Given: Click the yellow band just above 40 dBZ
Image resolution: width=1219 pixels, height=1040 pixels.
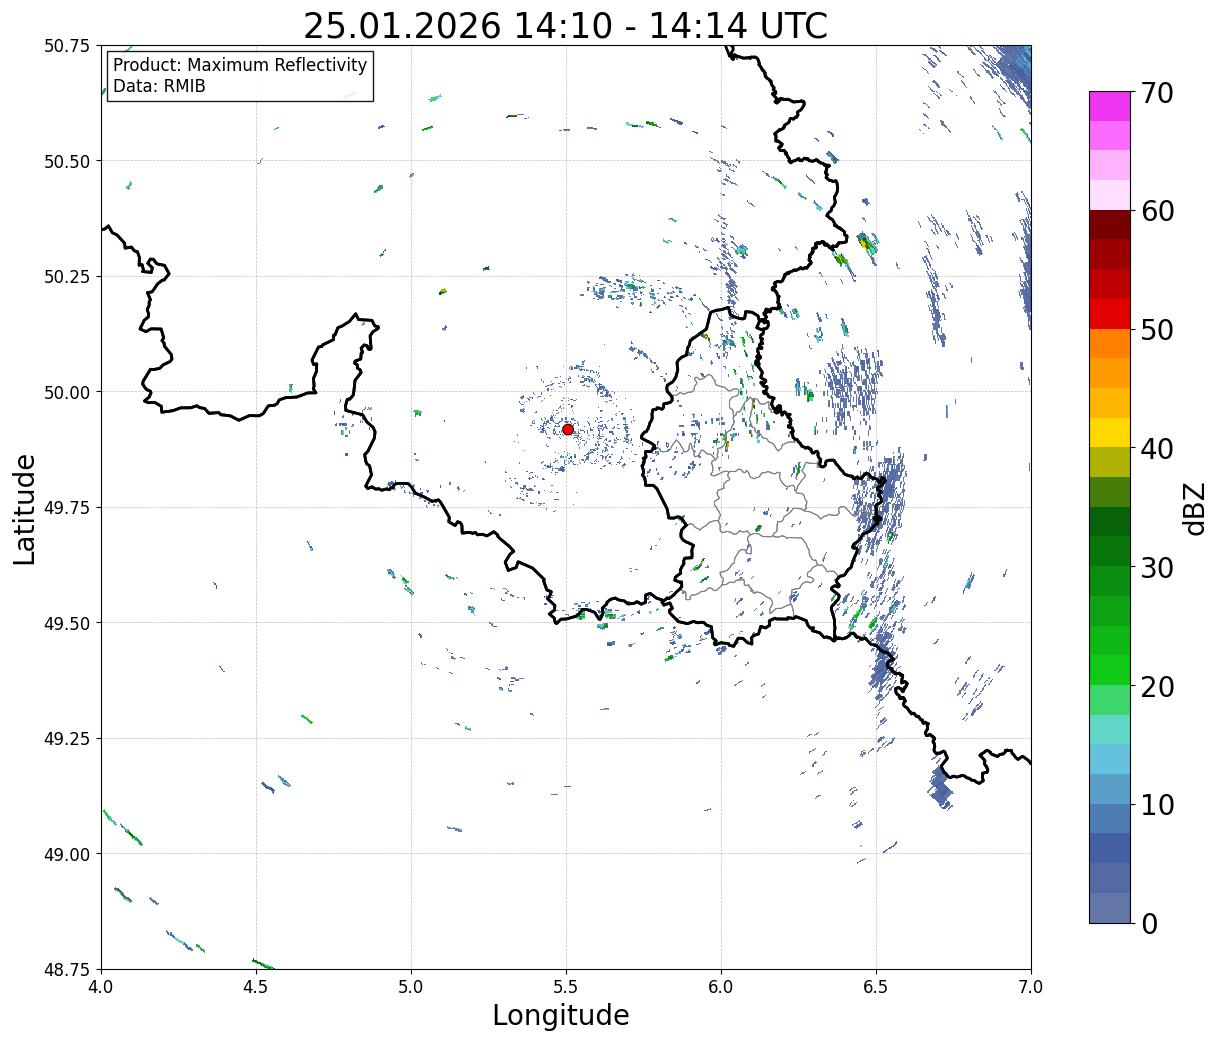Looking at the screenshot, I should pos(1109,432).
